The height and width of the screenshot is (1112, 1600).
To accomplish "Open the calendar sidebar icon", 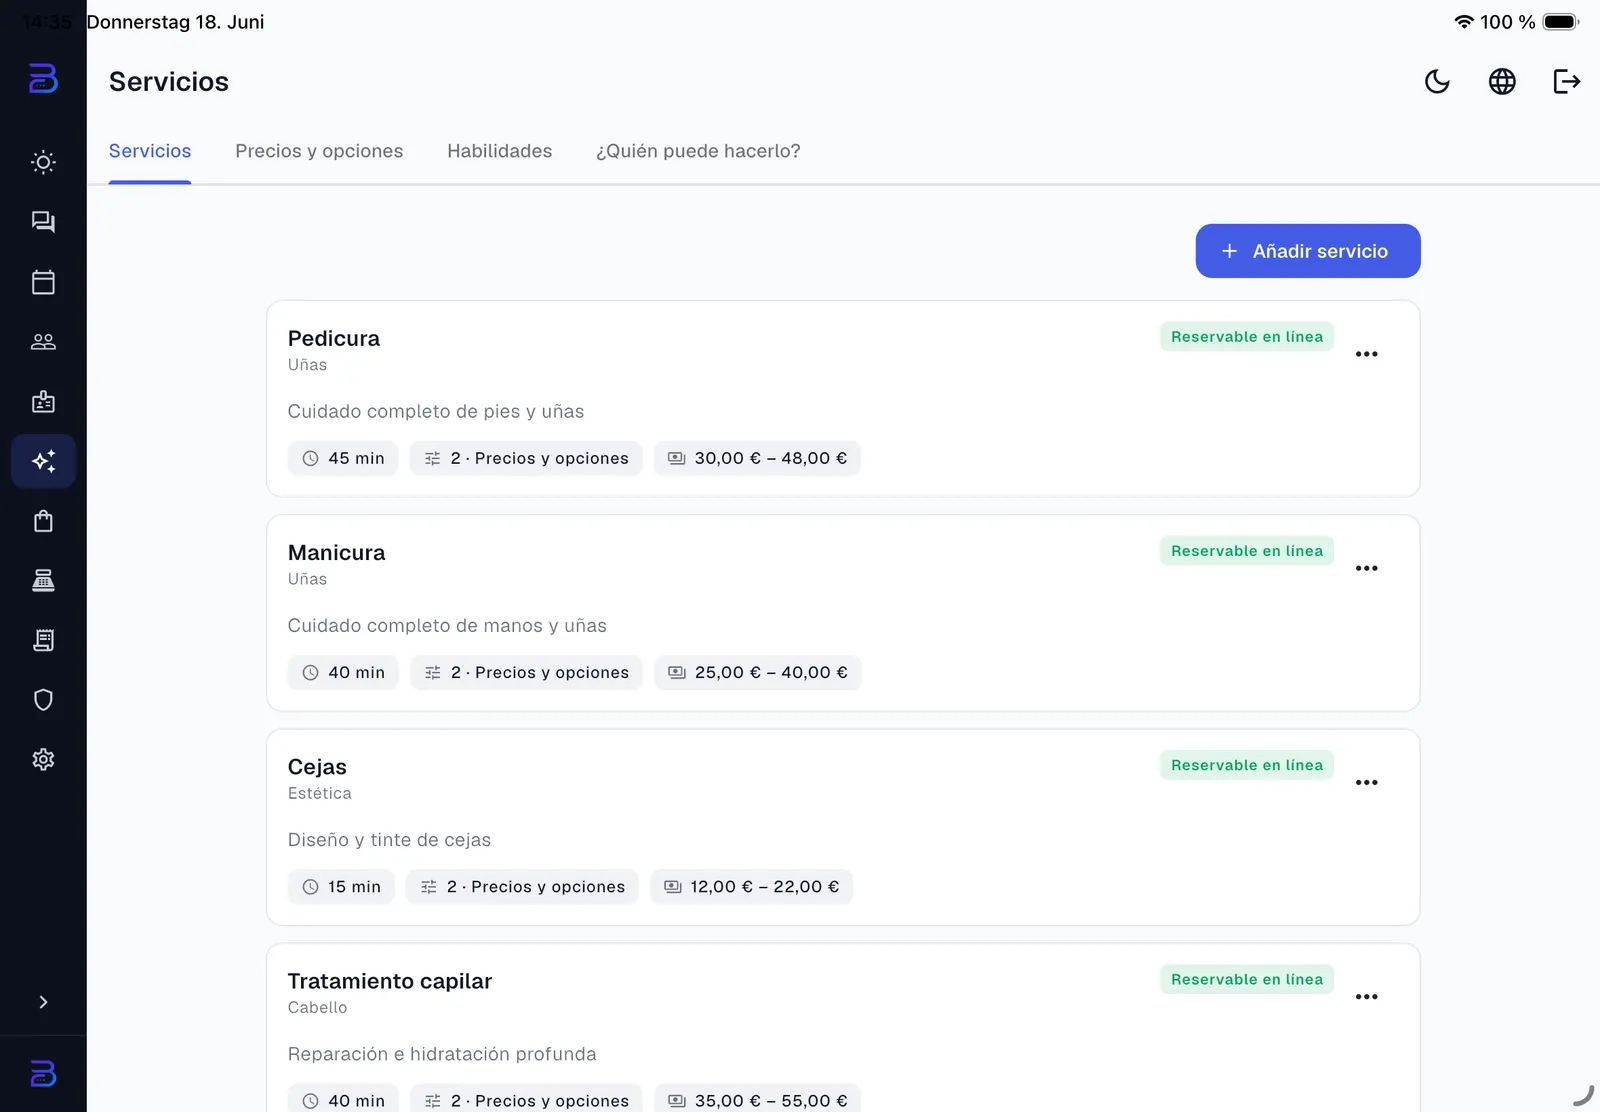I will coord(43,282).
